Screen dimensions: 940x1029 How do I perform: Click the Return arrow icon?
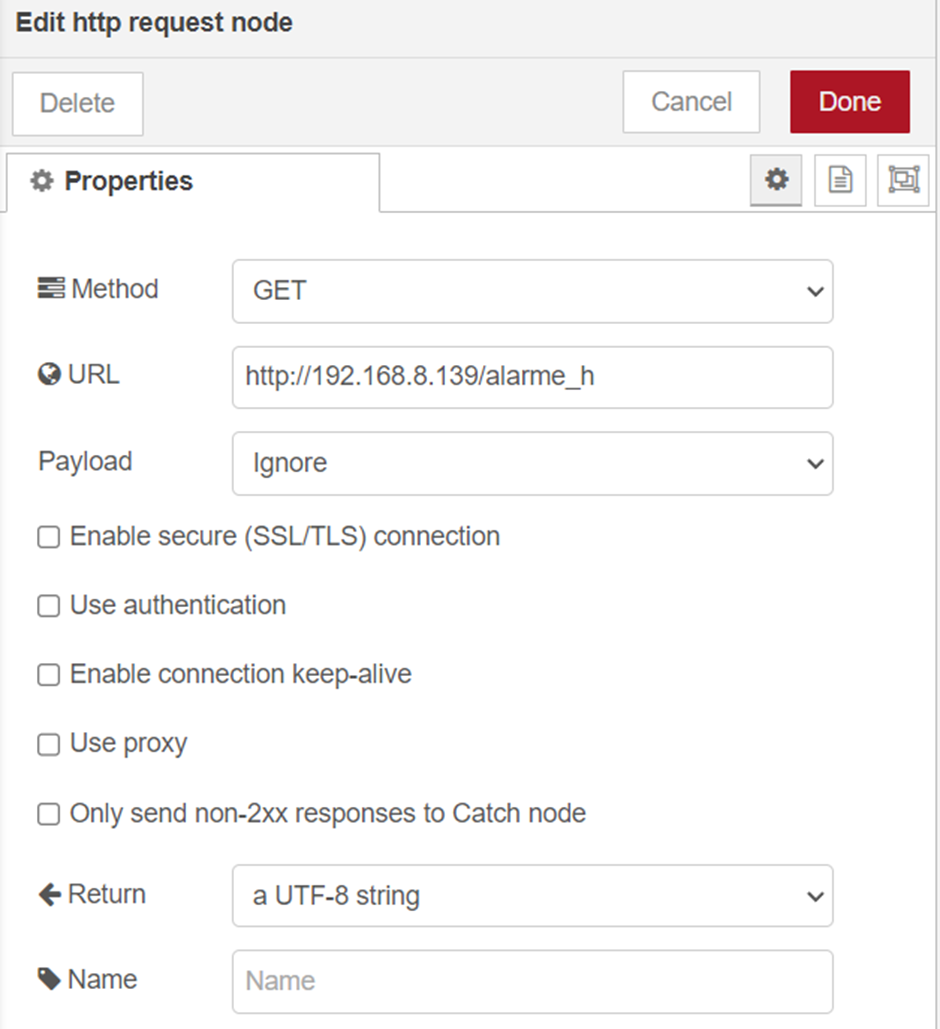tap(50, 894)
